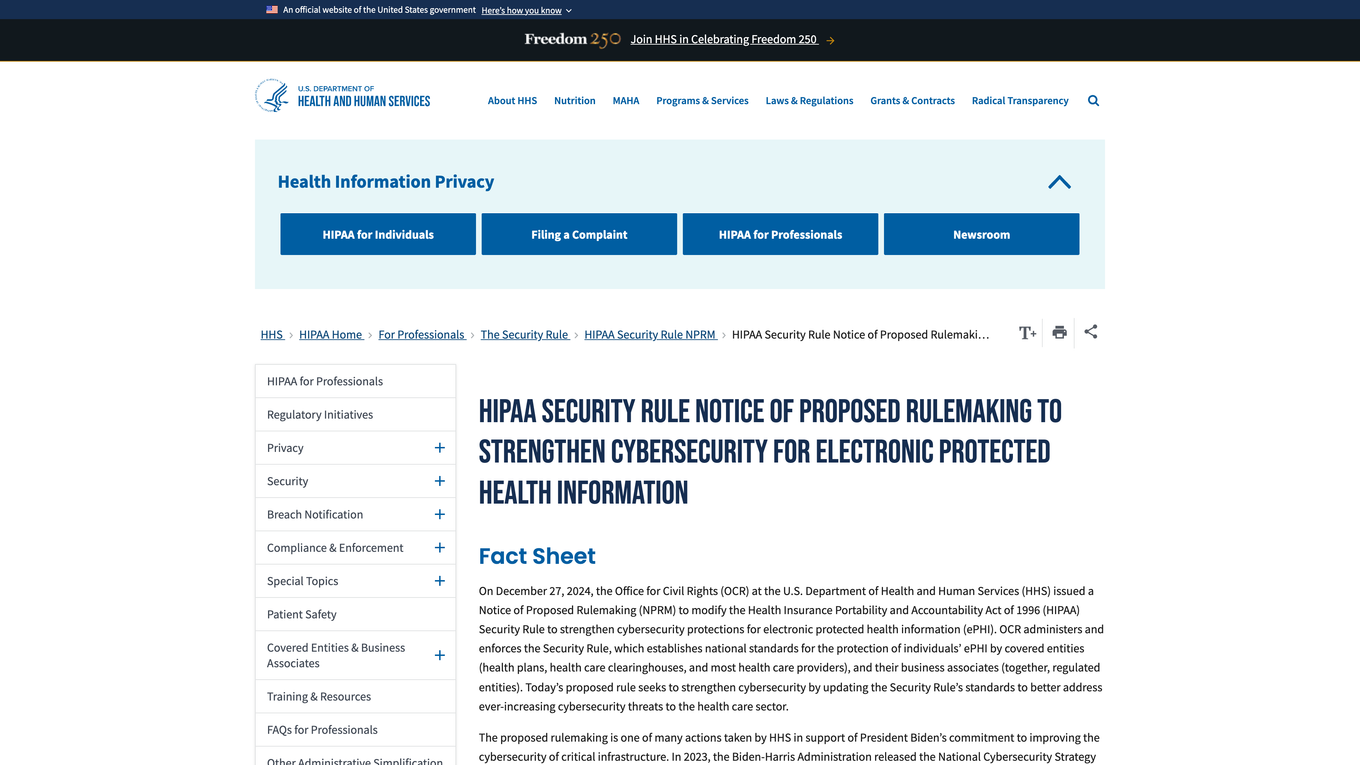
Task: Expand the Privacy sidebar section
Action: click(439, 448)
